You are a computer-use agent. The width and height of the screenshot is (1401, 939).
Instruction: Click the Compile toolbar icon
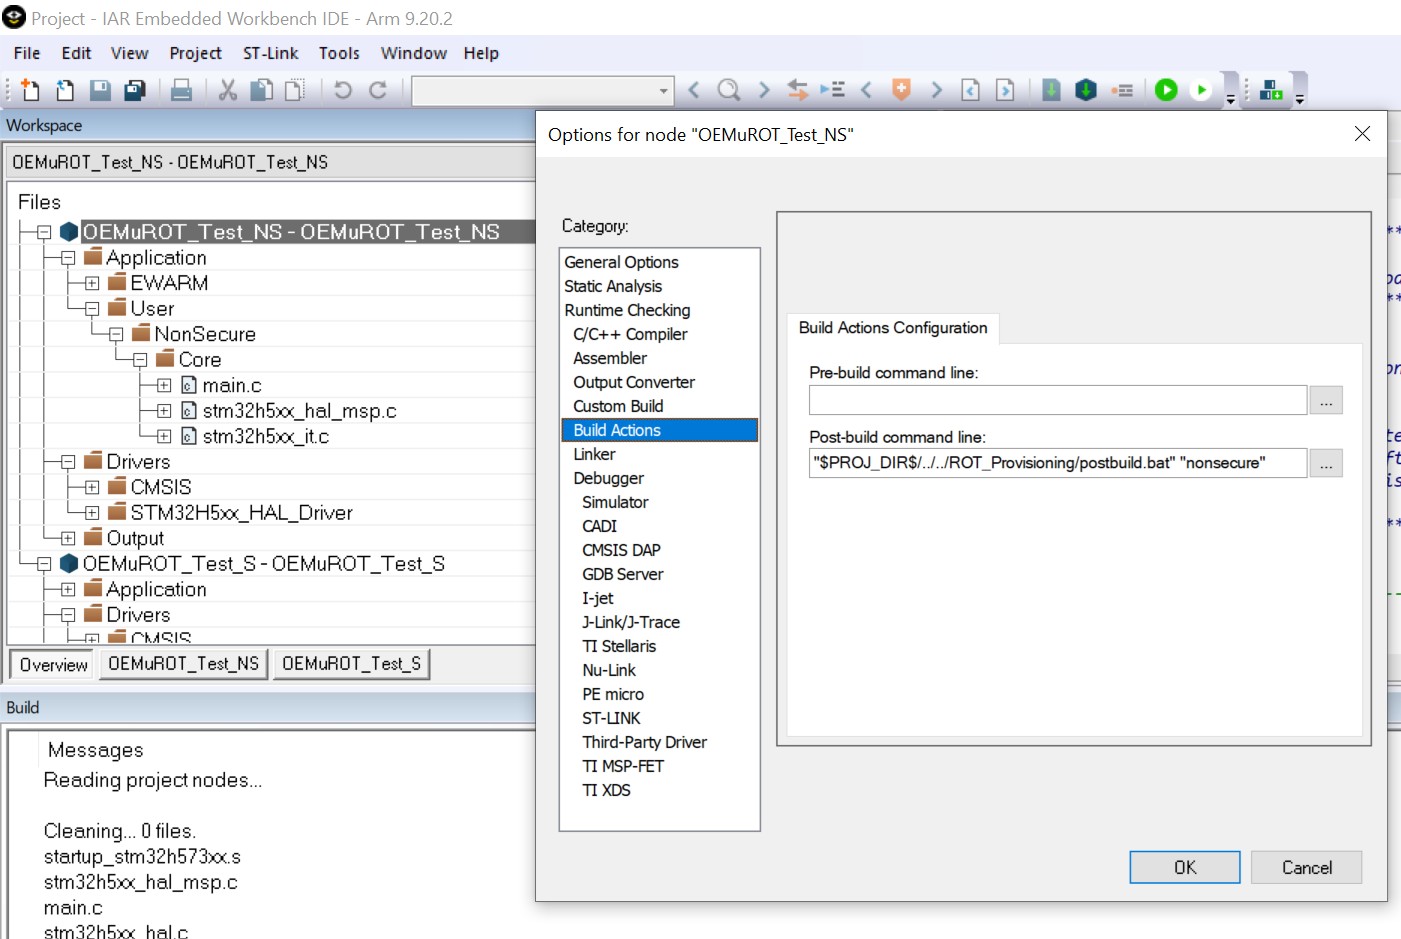point(1051,90)
